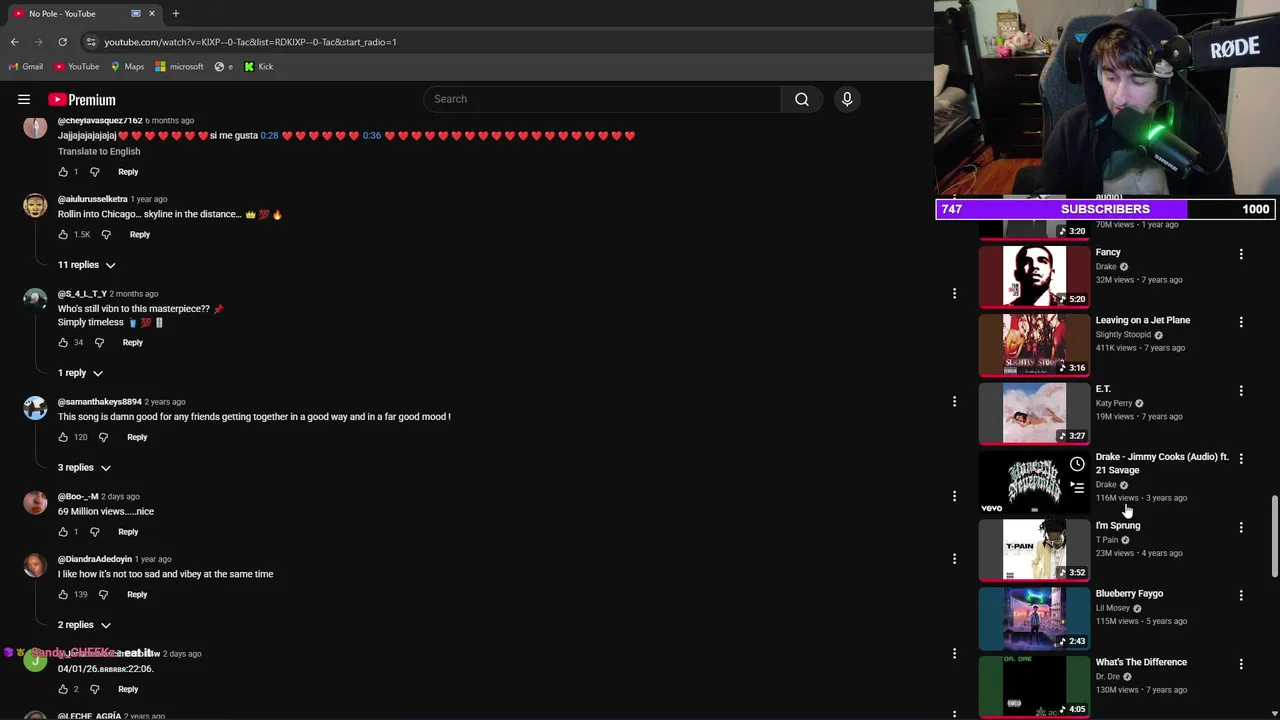Open Kick bookmark
Screen dimensions: 1280x720
point(259,67)
